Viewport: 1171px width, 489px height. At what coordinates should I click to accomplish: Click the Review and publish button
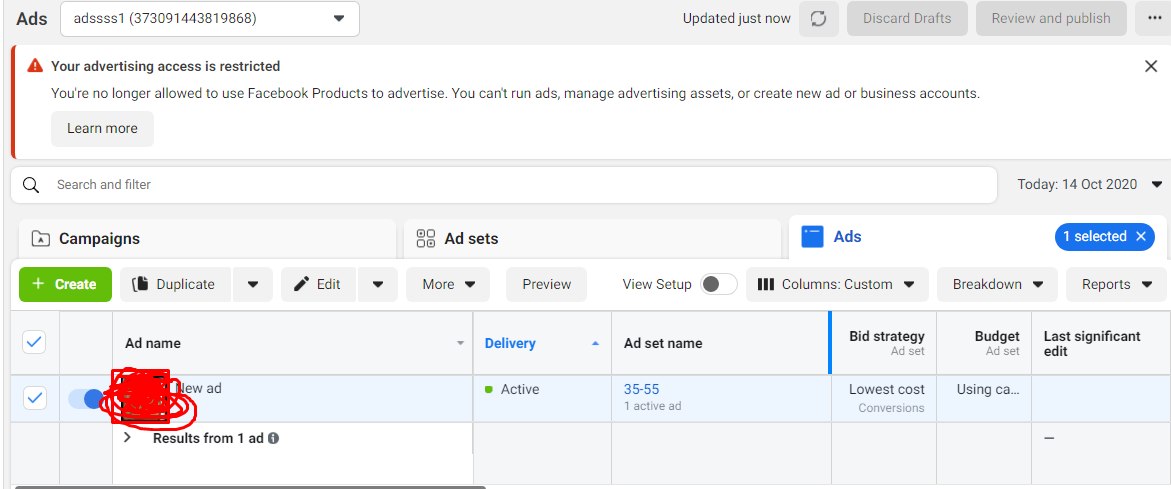[x=1051, y=19]
